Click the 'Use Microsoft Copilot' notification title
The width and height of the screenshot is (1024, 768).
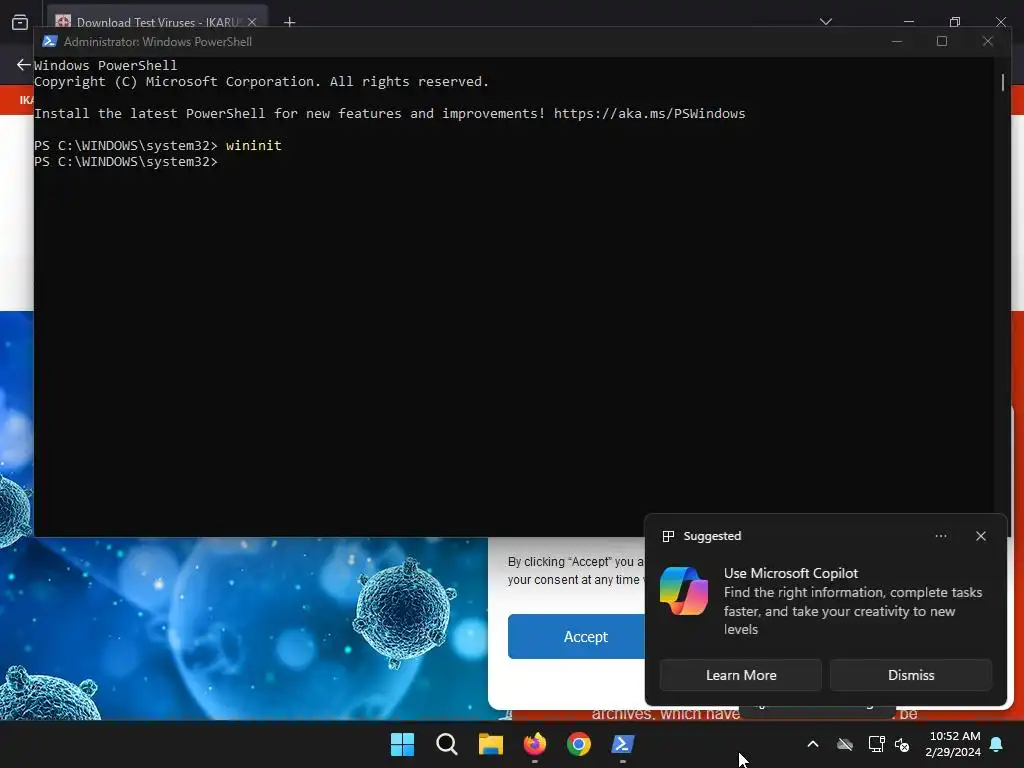790,573
